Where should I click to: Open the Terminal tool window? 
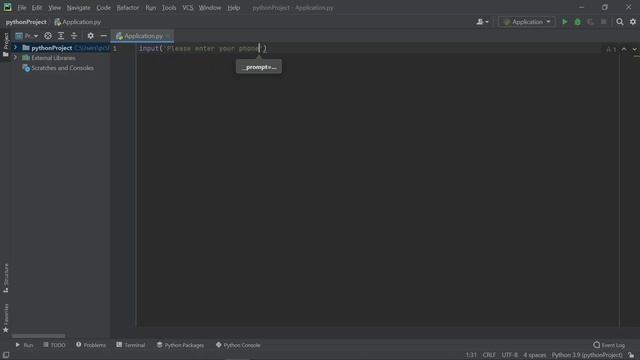(x=131, y=345)
